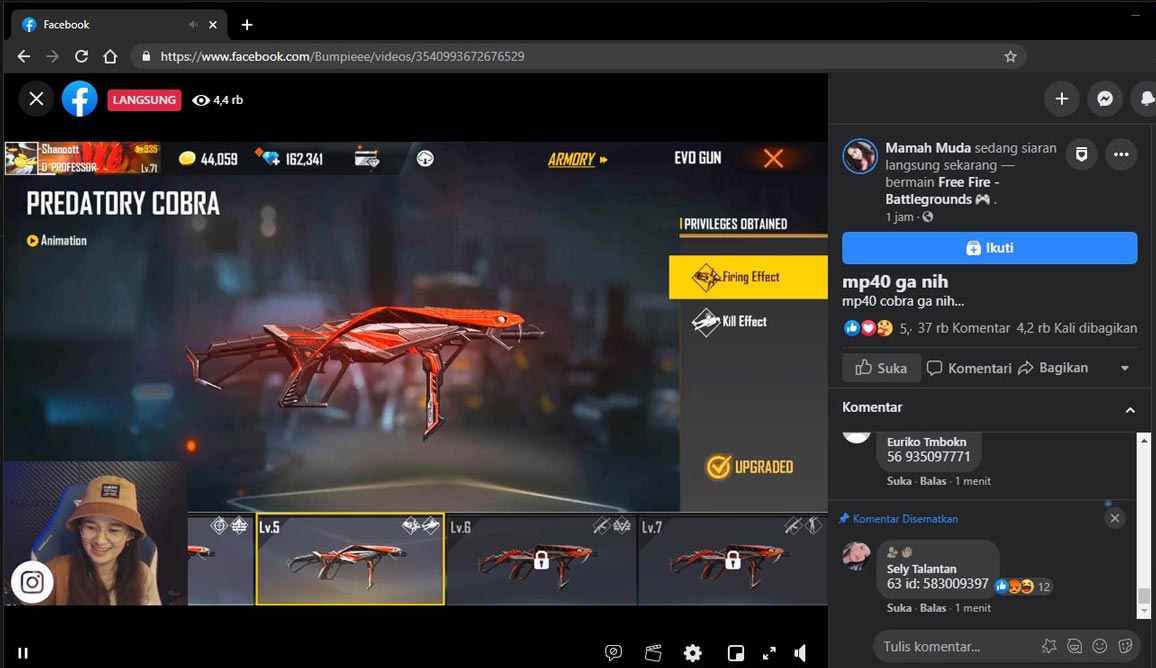This screenshot has width=1156, height=668.
Task: Switch video to picture-in-picture mode
Action: (735, 653)
